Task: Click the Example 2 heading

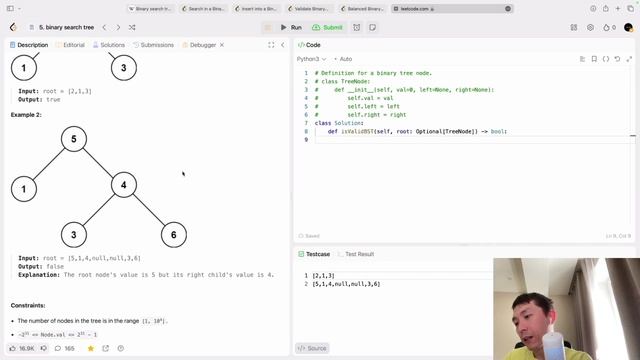Action: 26,115
